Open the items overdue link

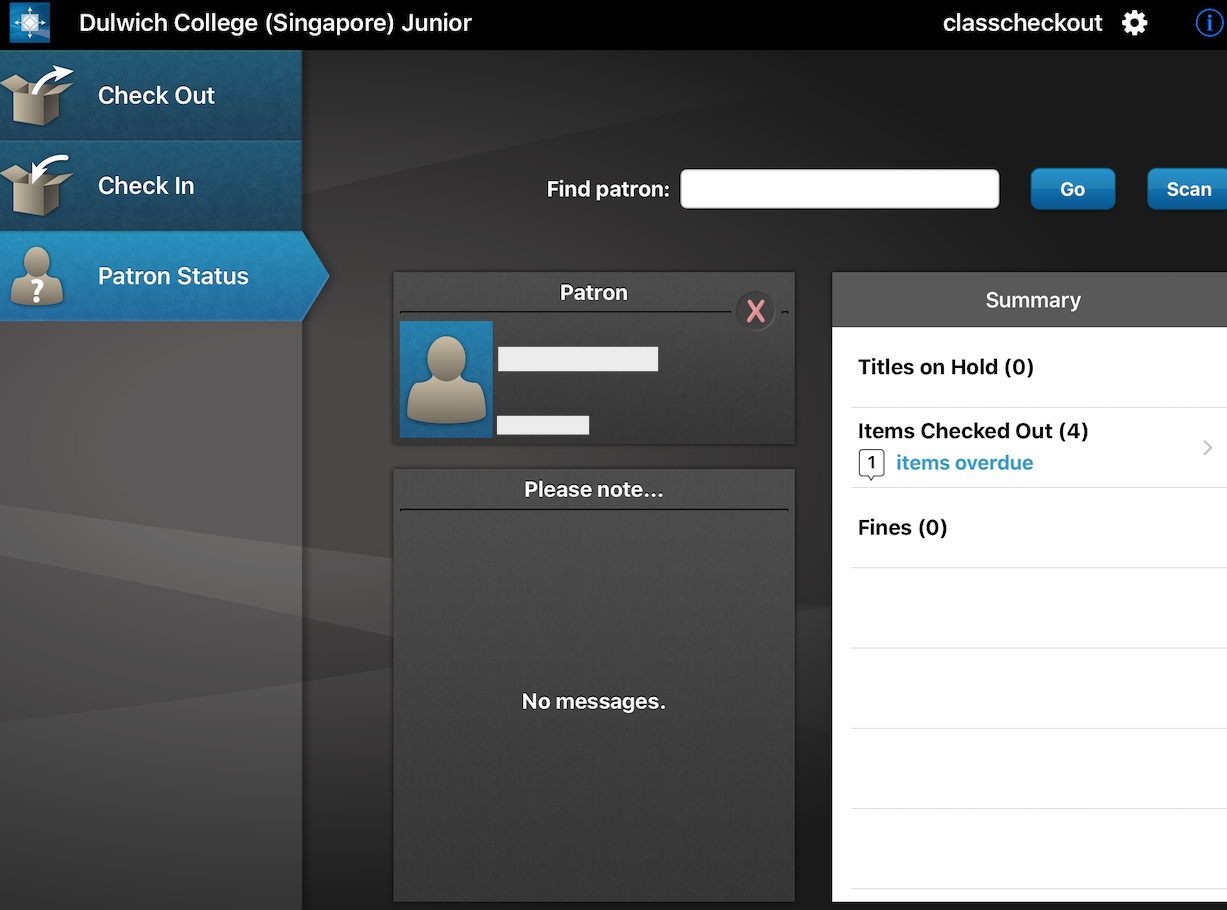(x=965, y=463)
